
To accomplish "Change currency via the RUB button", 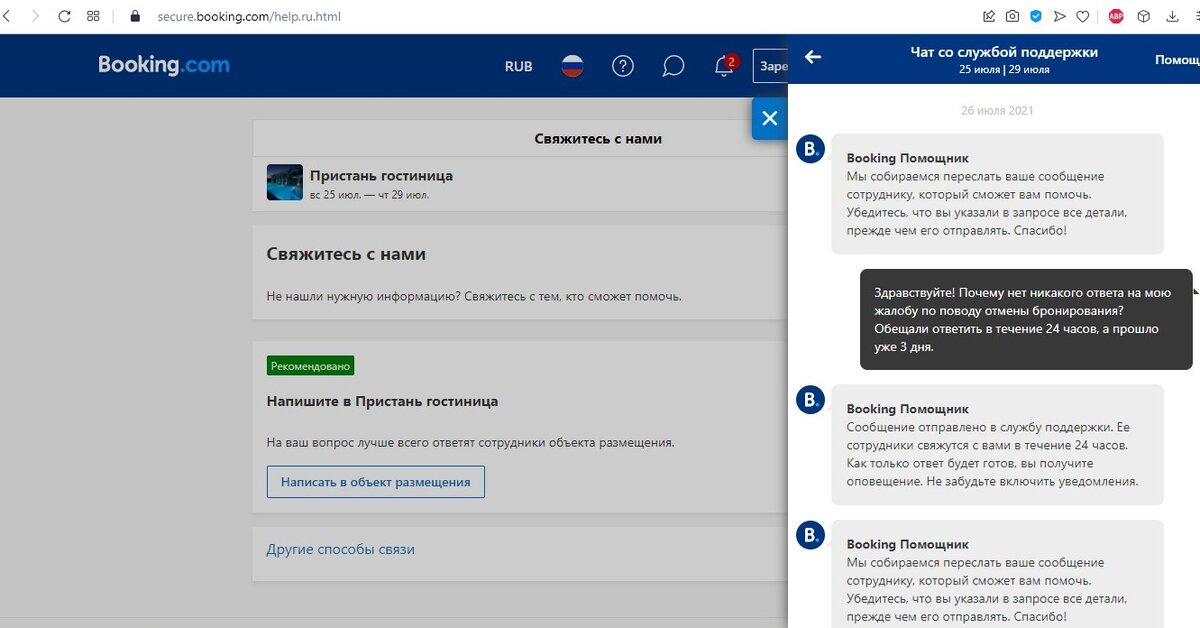I will coord(519,66).
